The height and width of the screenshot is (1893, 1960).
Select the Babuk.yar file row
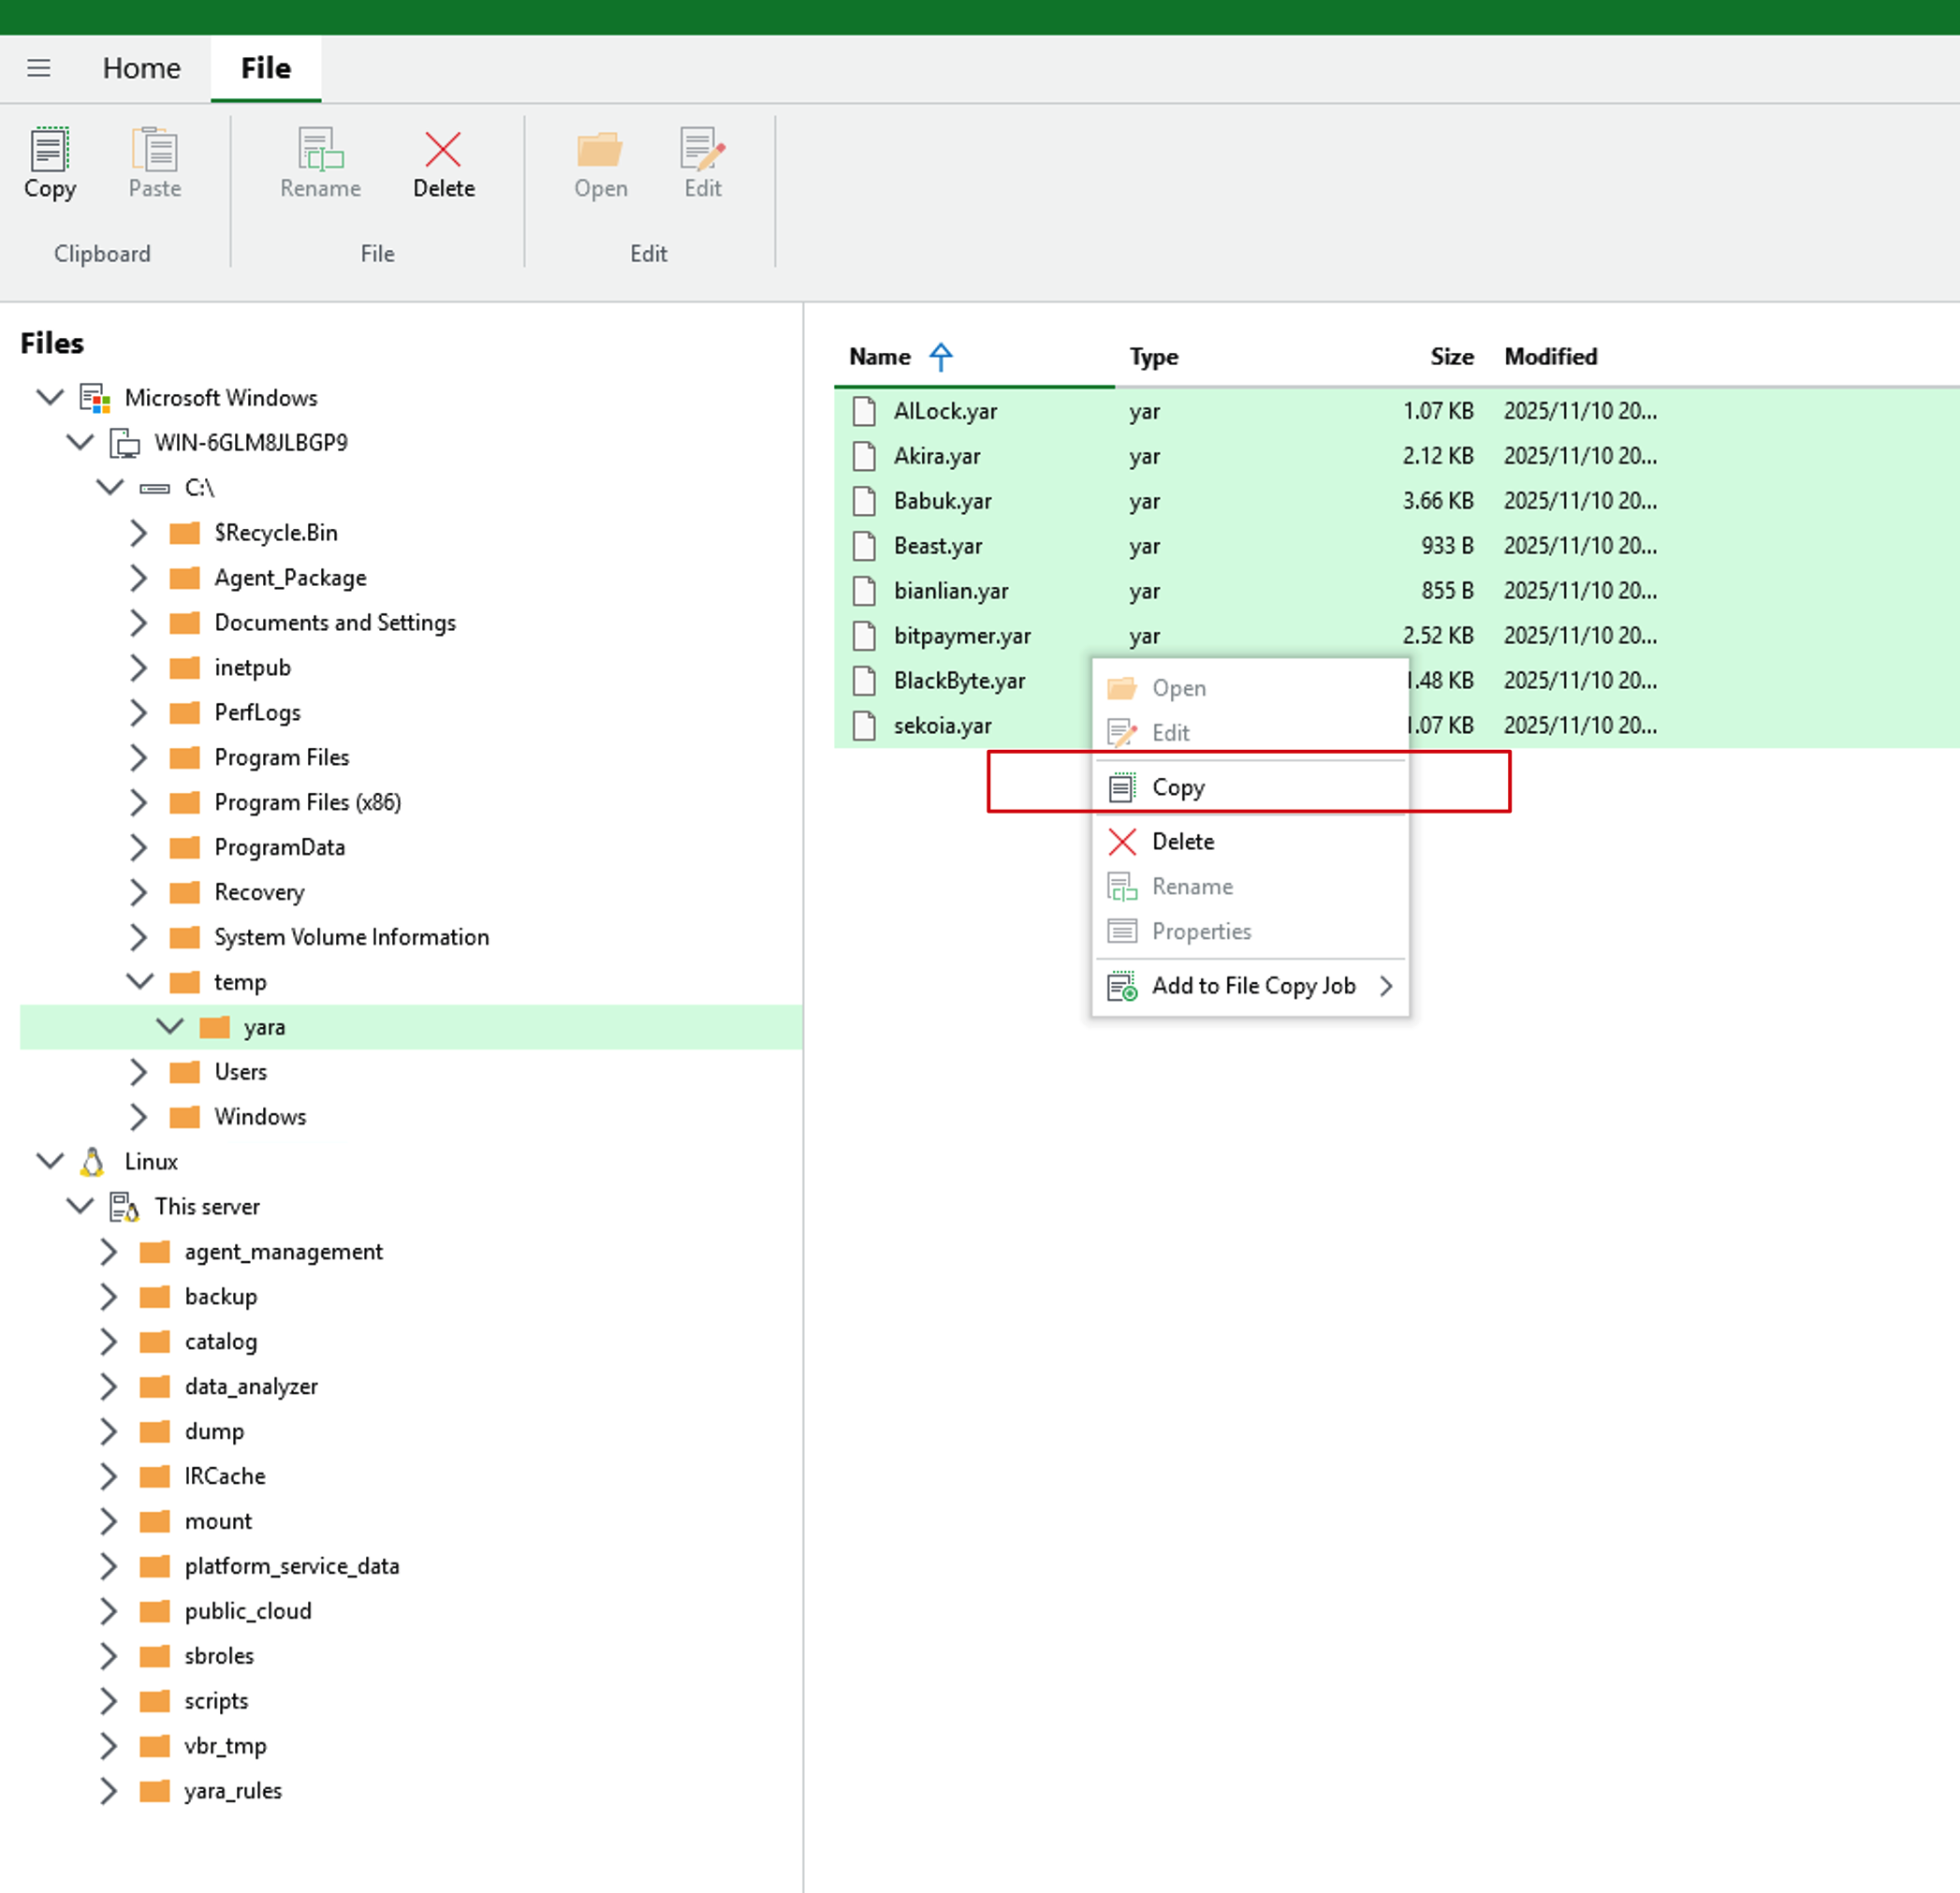[x=942, y=501]
